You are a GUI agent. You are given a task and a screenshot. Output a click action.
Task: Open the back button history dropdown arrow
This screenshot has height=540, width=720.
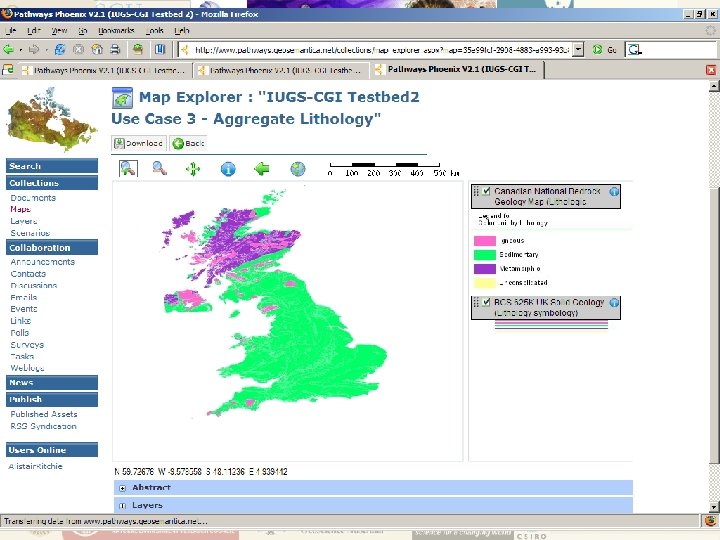[x=20, y=50]
